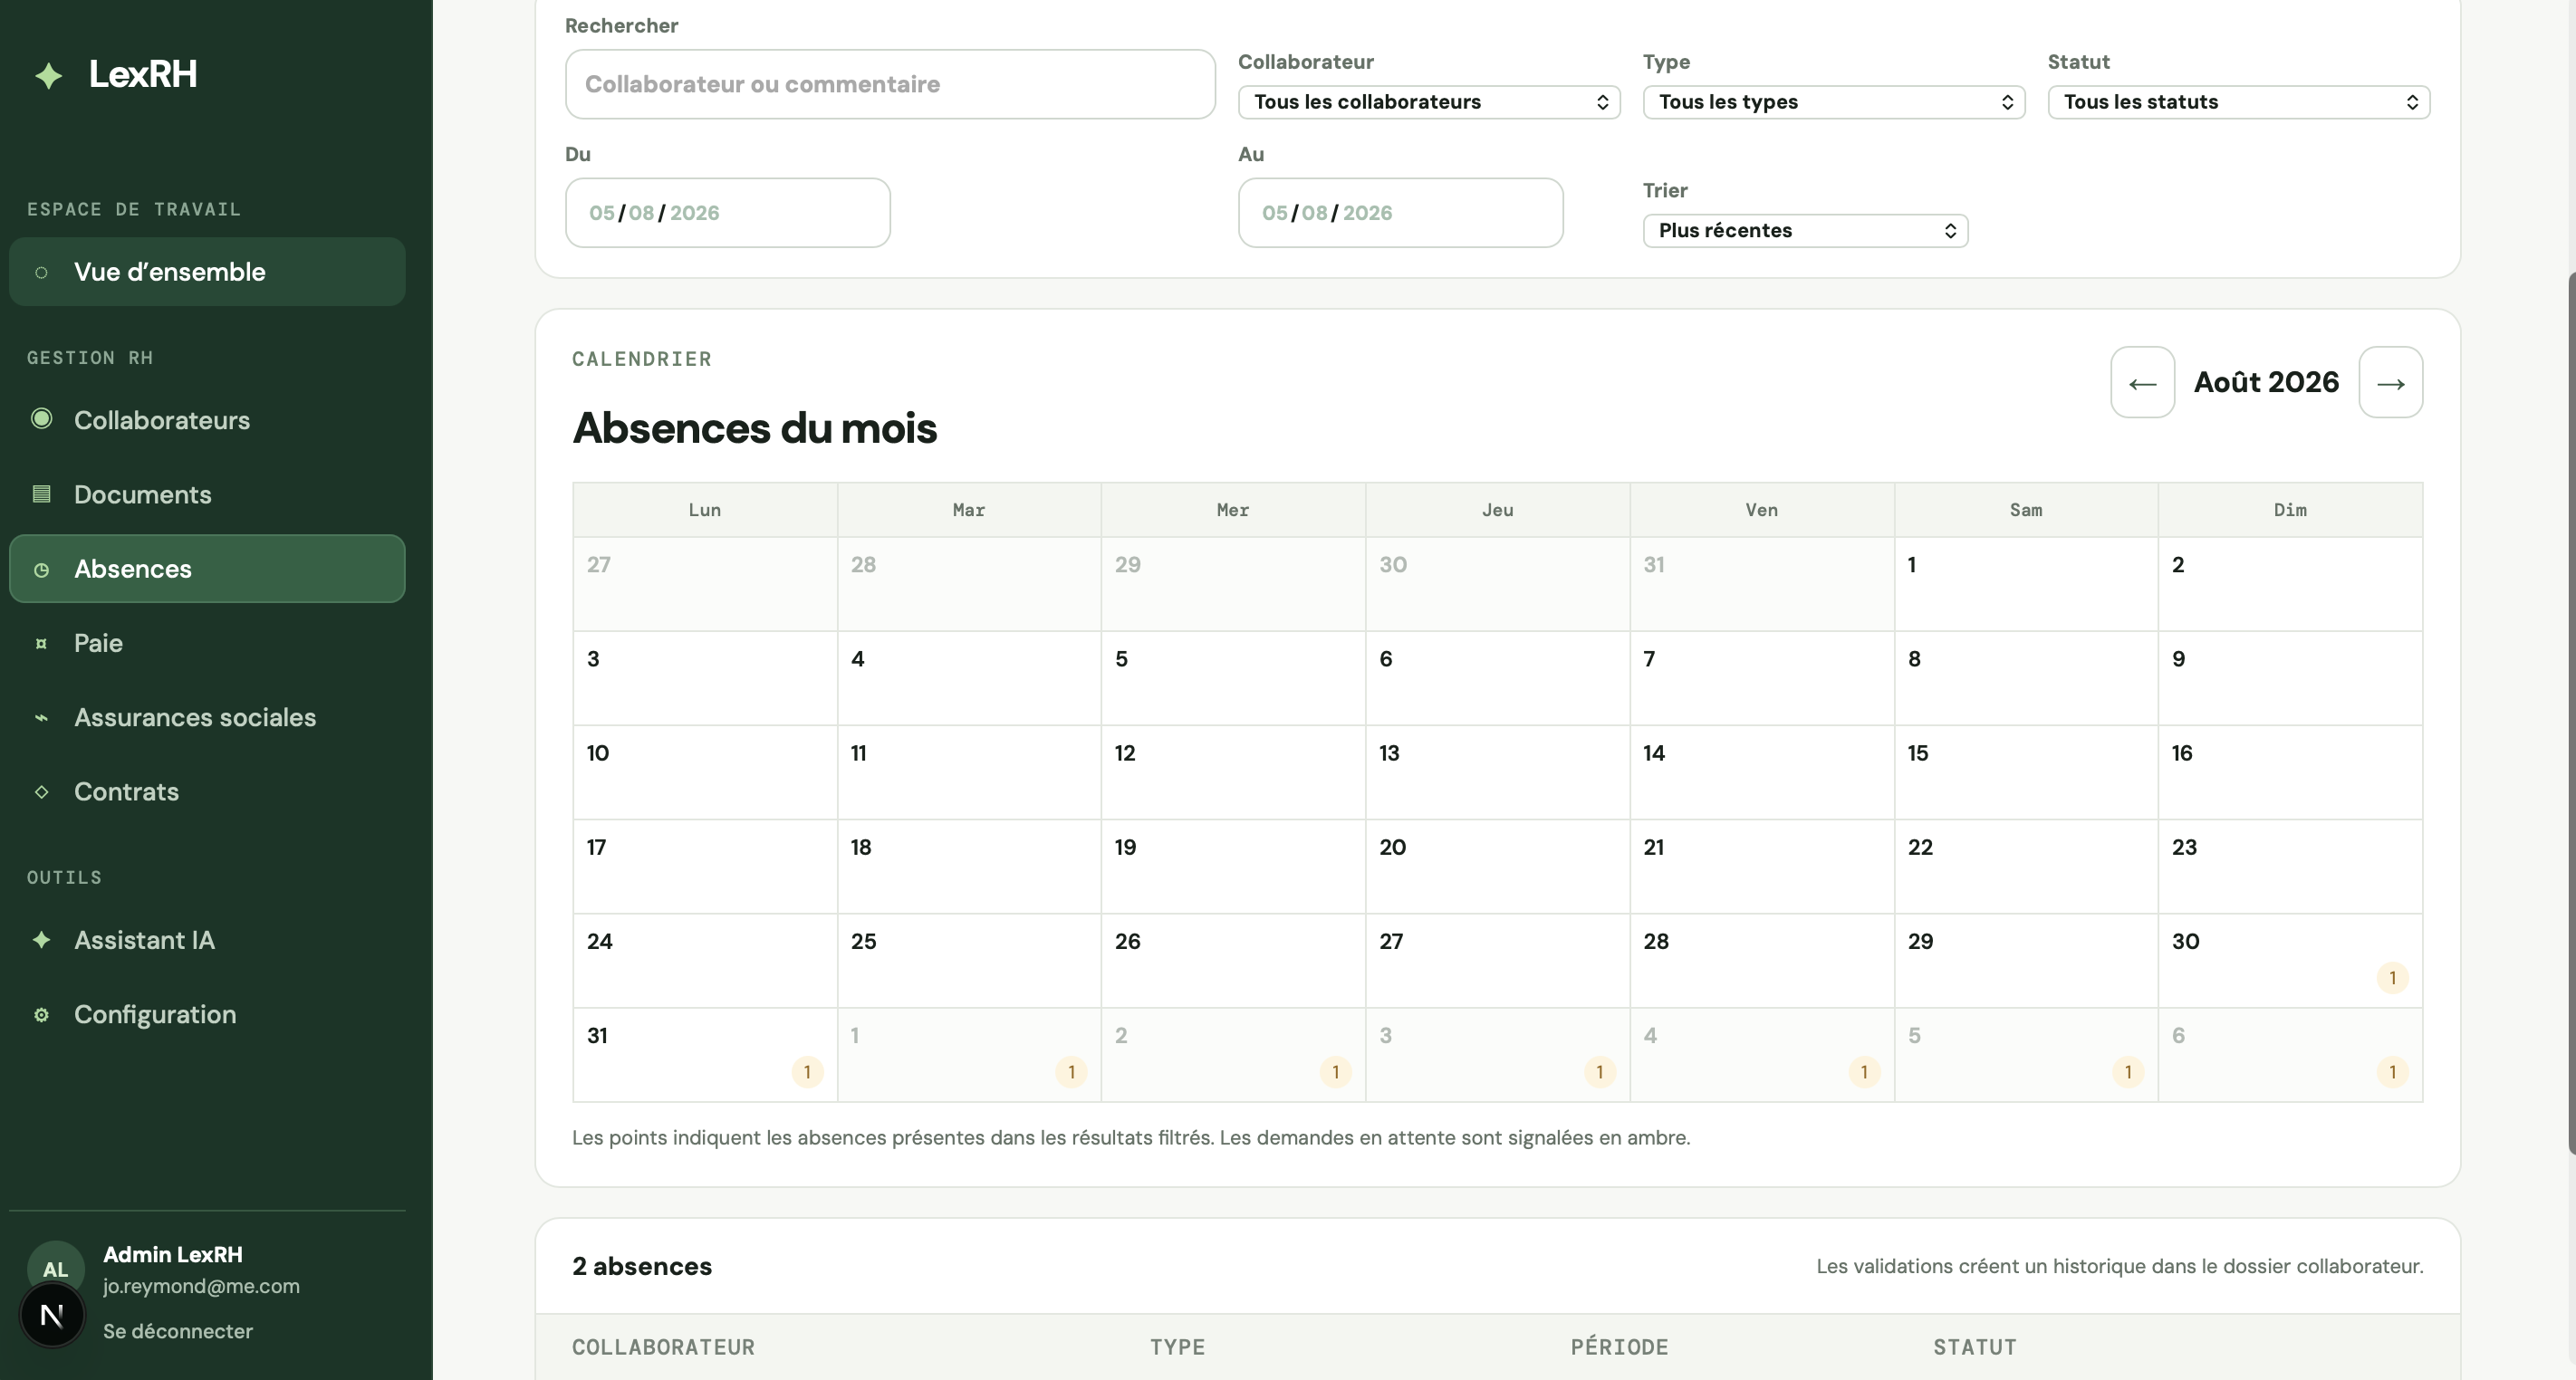
Task: Click the amber badge on September 6
Action: pos(2392,1072)
